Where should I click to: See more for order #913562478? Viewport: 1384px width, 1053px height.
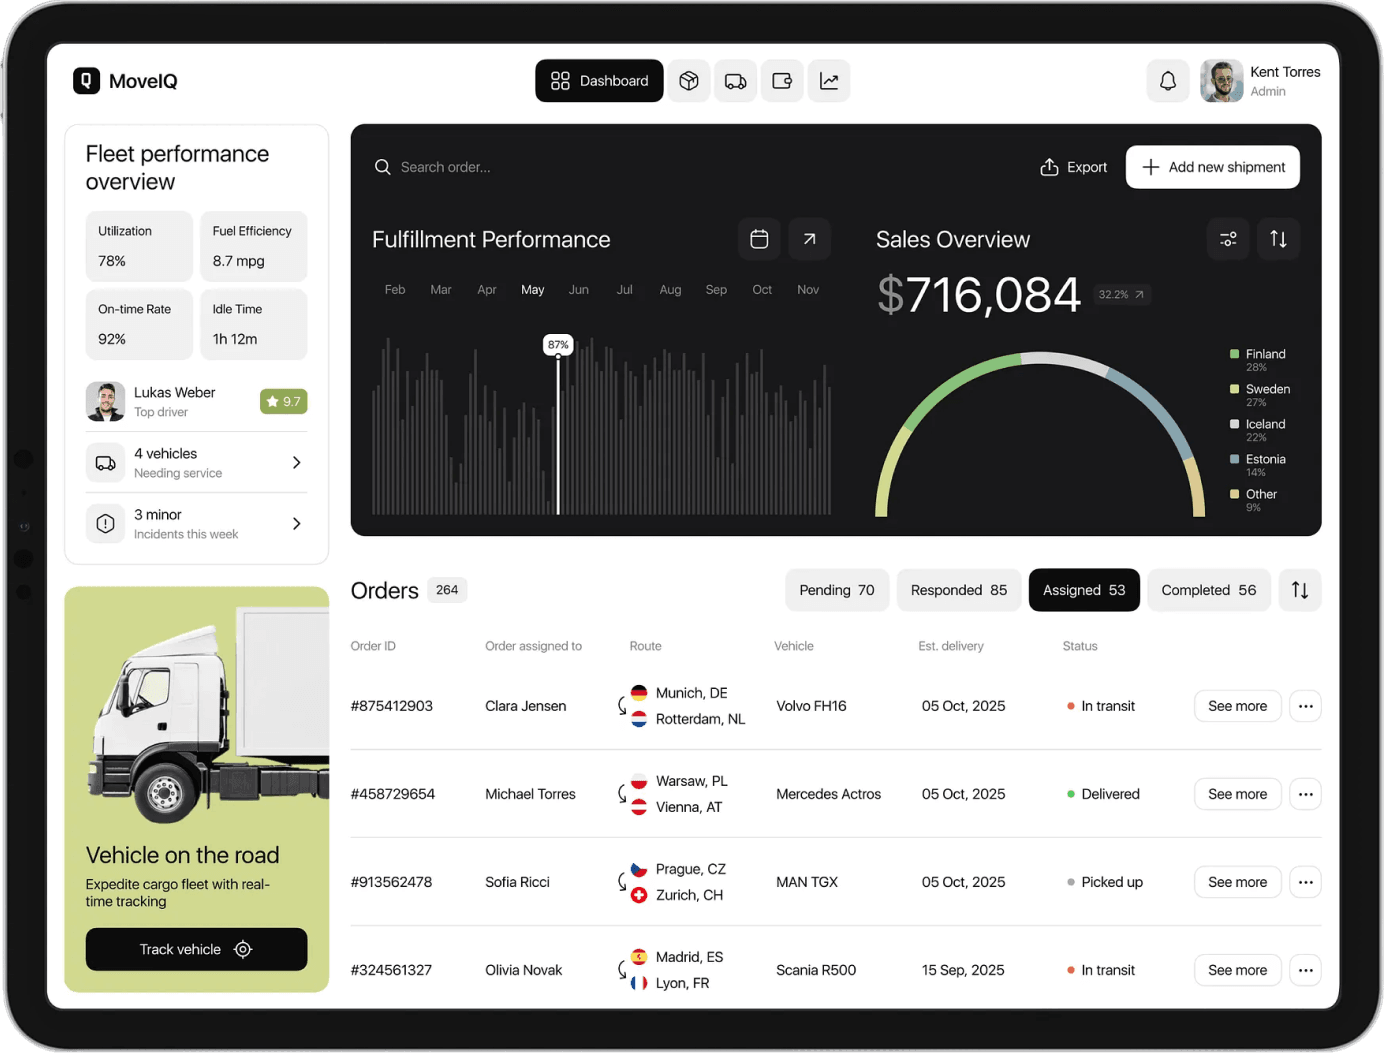click(1237, 882)
